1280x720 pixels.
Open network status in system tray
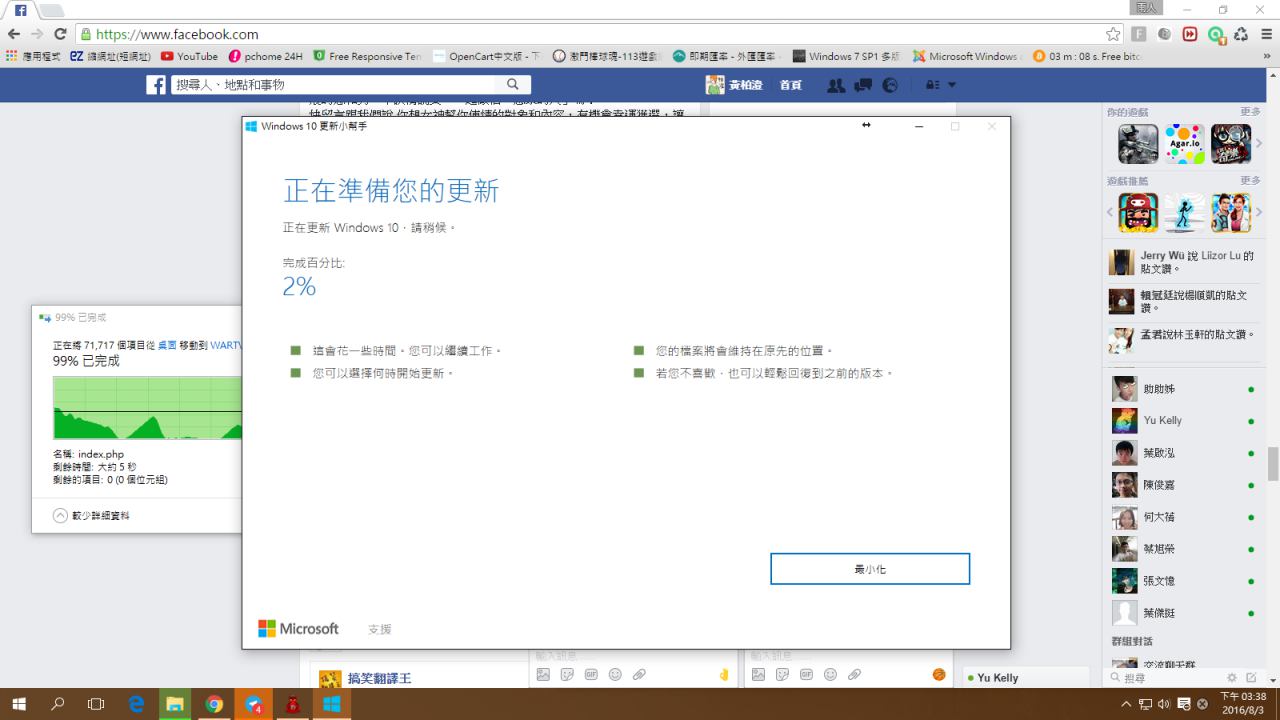(x=1146, y=704)
